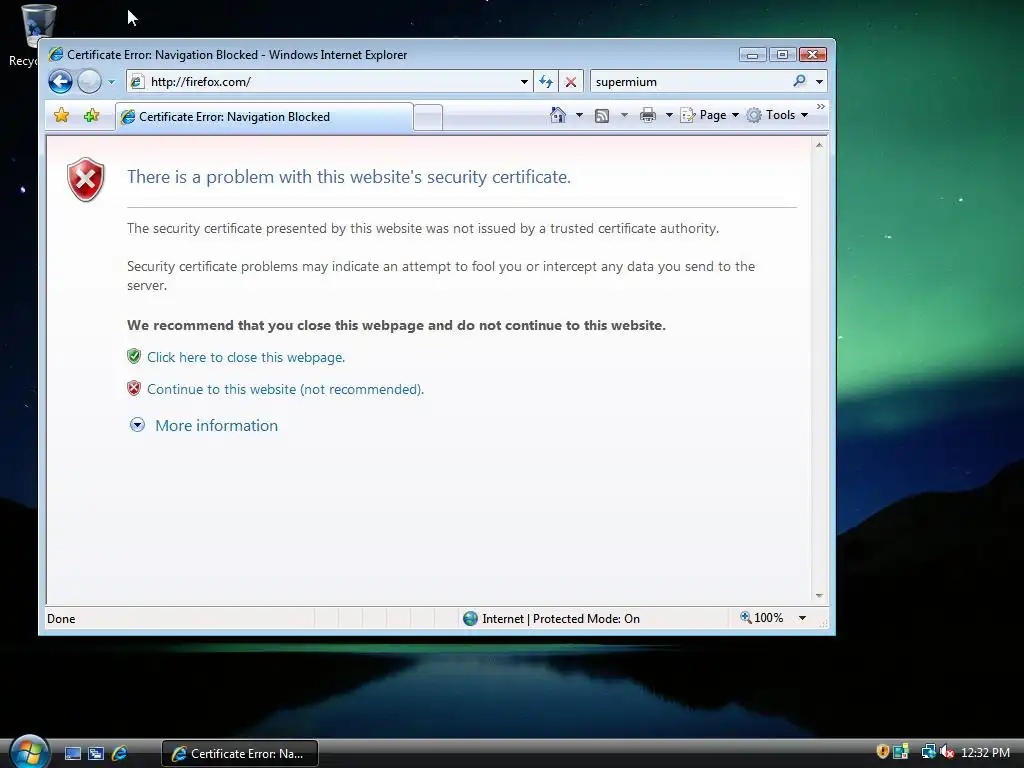
Task: Click the globe icon in status bar
Action: coord(470,618)
